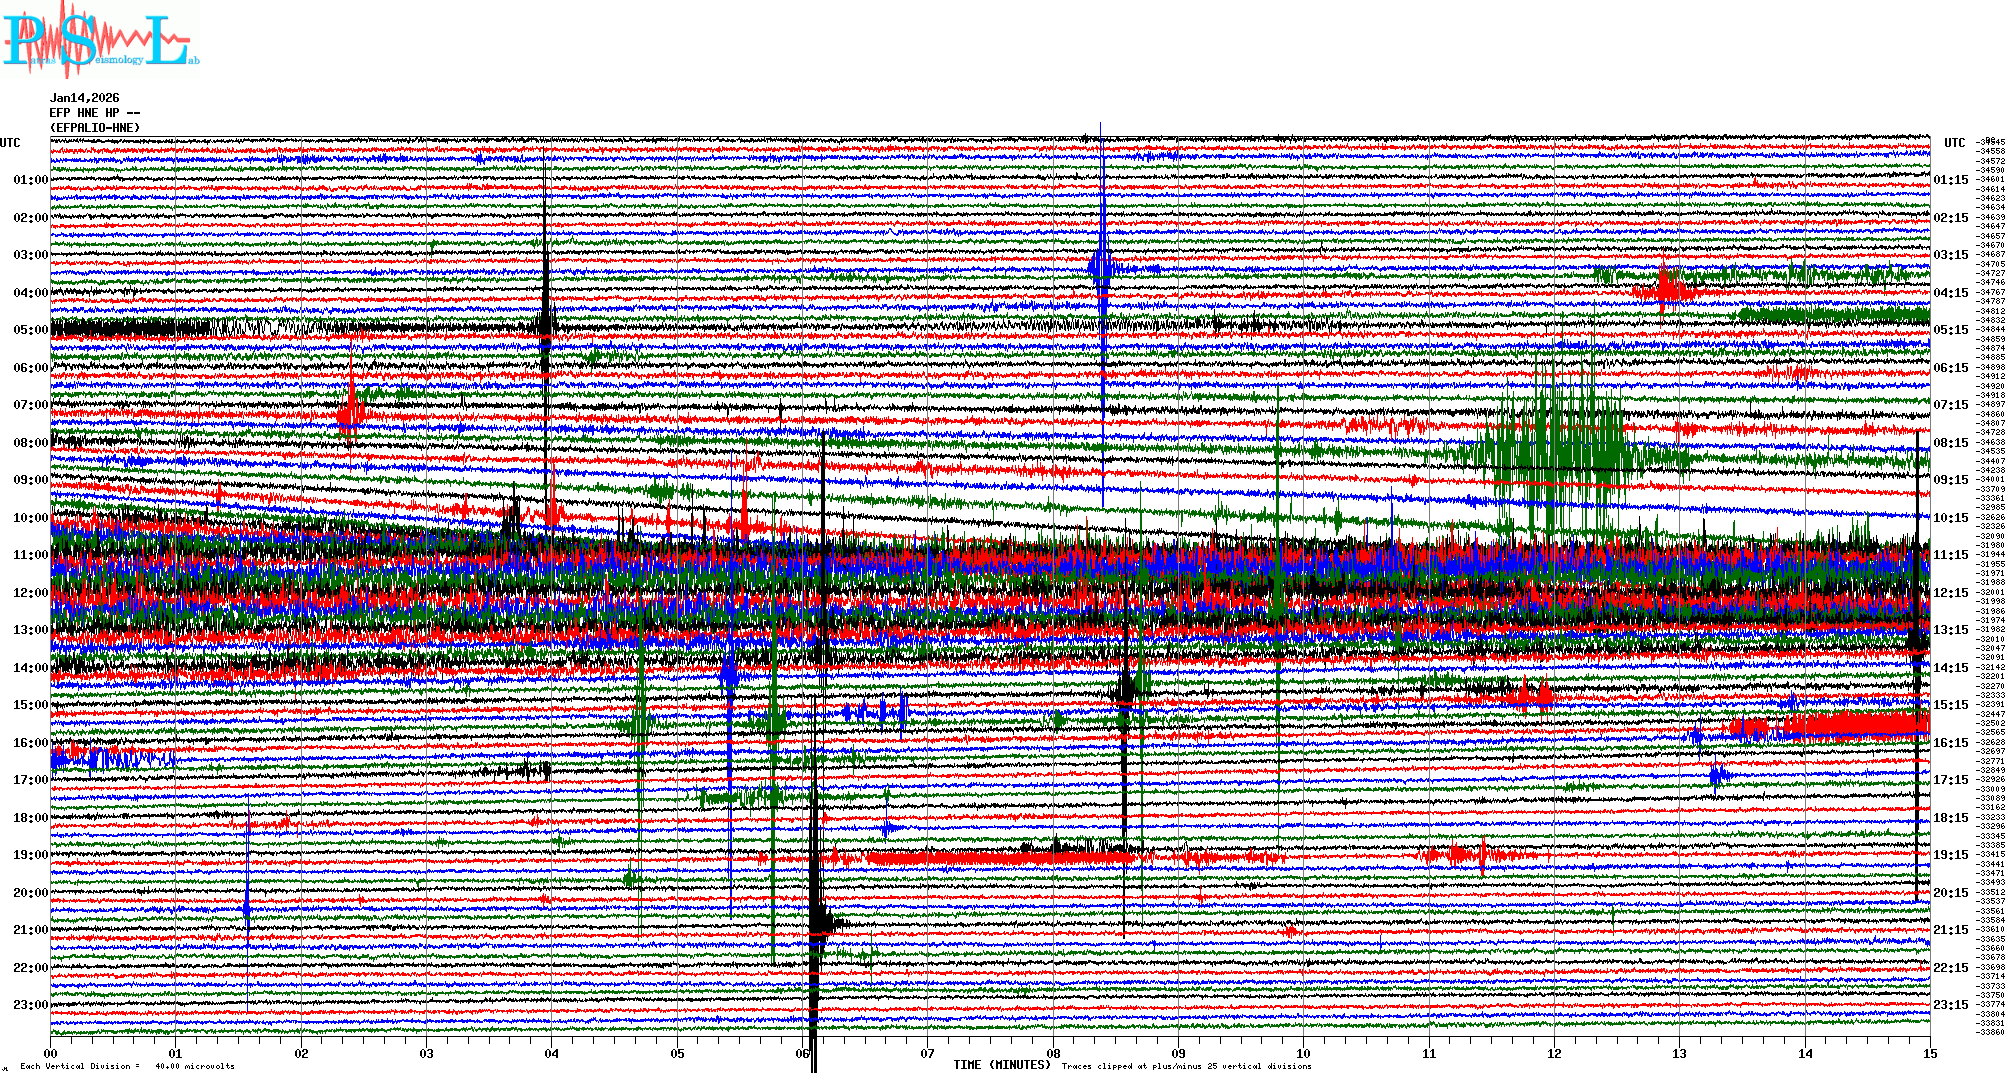Click the 16:15 time label on right
This screenshot has height=1080, width=2010.
click(x=1950, y=743)
